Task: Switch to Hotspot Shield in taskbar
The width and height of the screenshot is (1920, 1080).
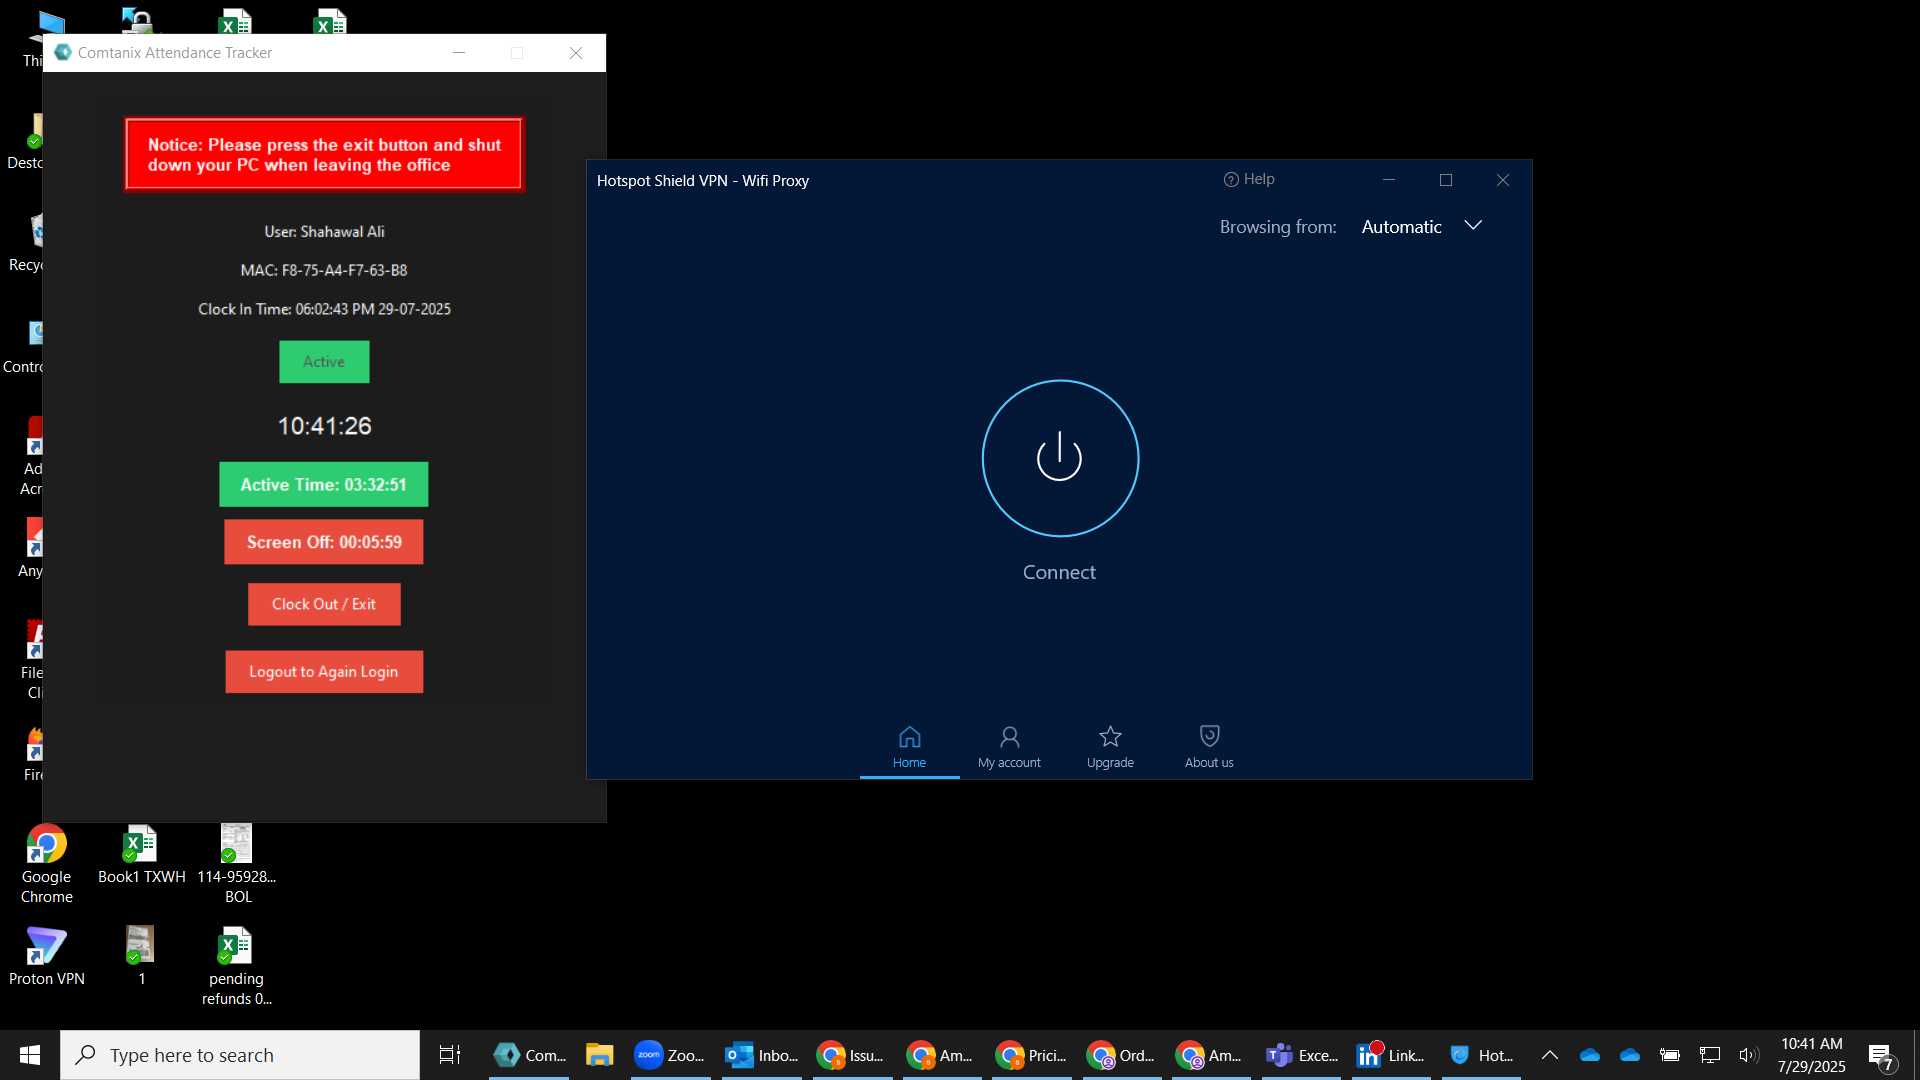Action: coord(1482,1055)
